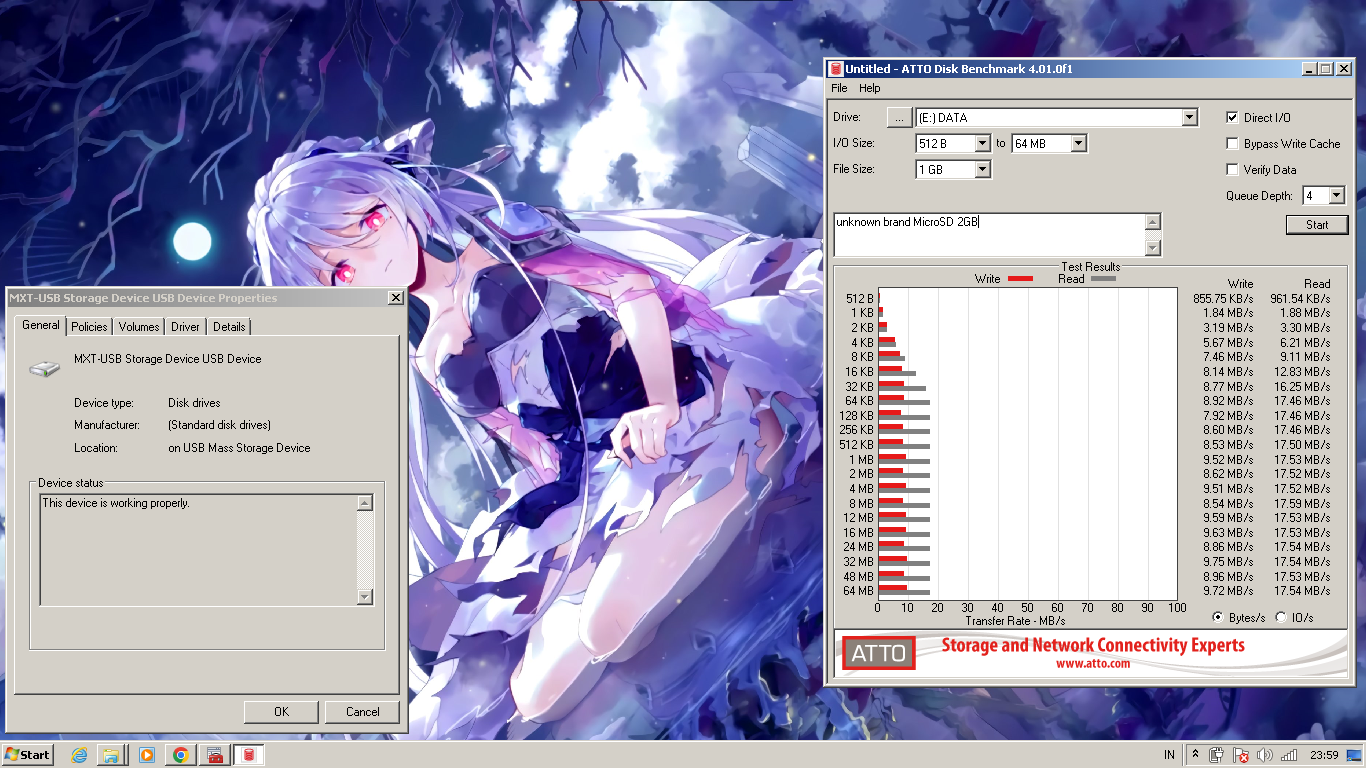Expand the I/O Size 64 MB dropdown
The height and width of the screenshot is (768, 1366).
coord(1078,144)
